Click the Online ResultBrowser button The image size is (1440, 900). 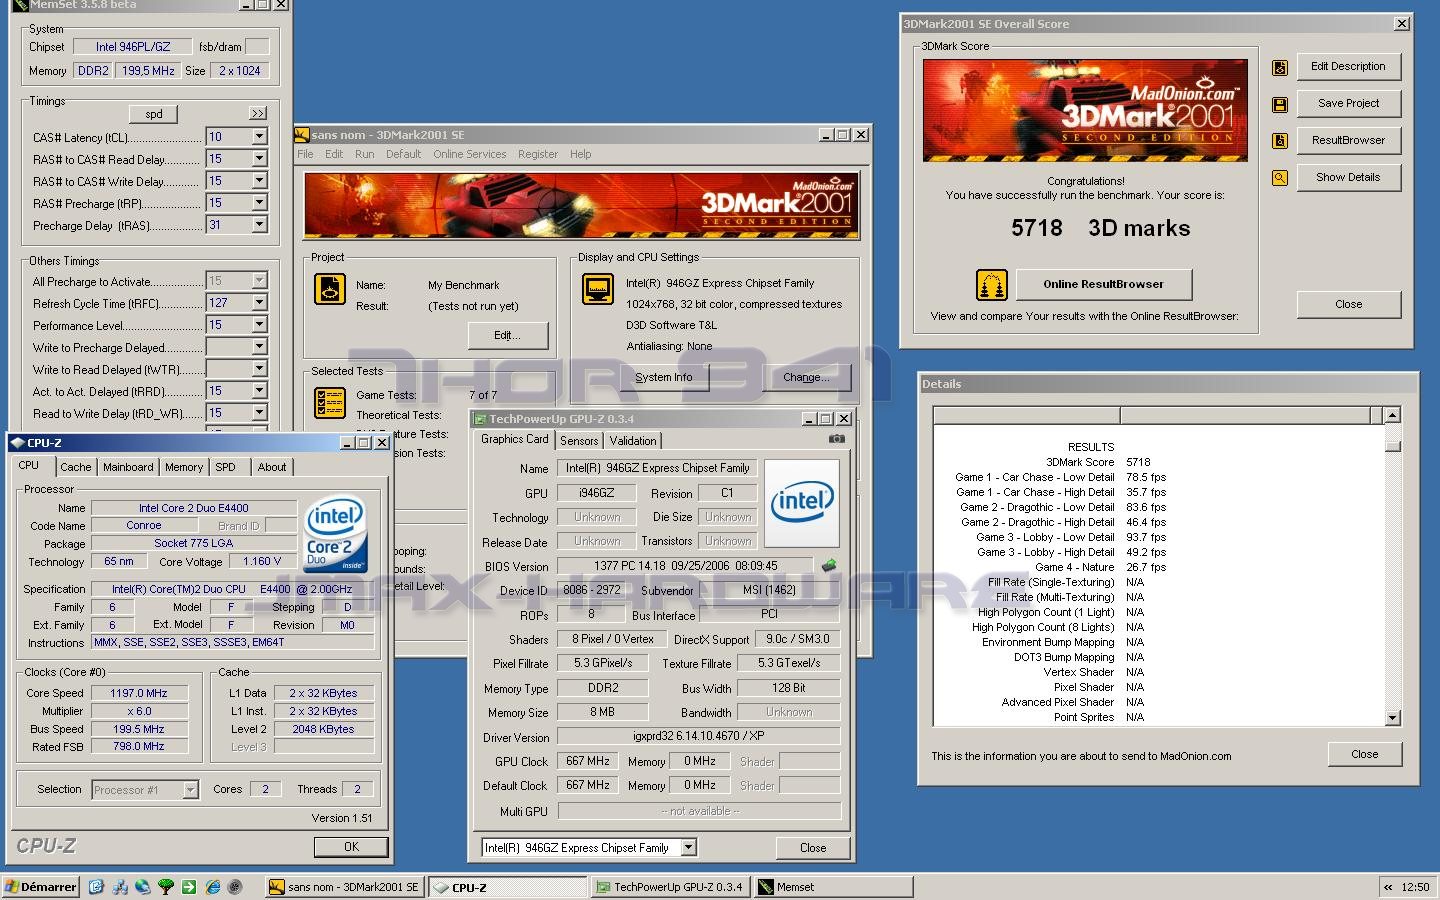(x=1103, y=285)
